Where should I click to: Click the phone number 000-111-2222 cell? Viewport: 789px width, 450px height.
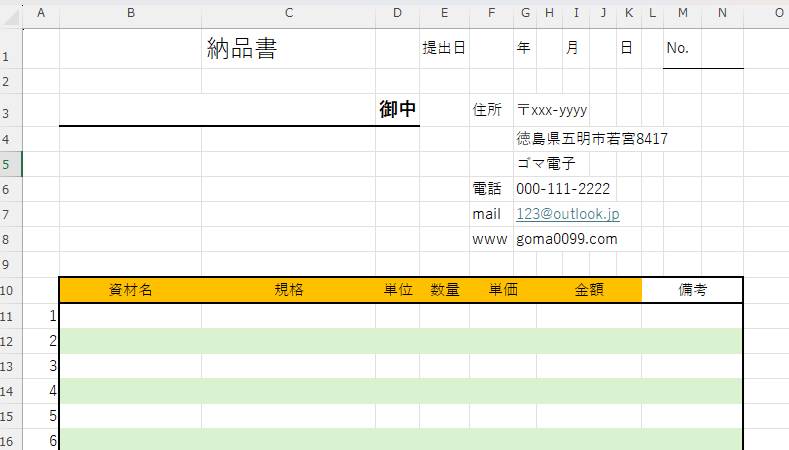point(563,189)
